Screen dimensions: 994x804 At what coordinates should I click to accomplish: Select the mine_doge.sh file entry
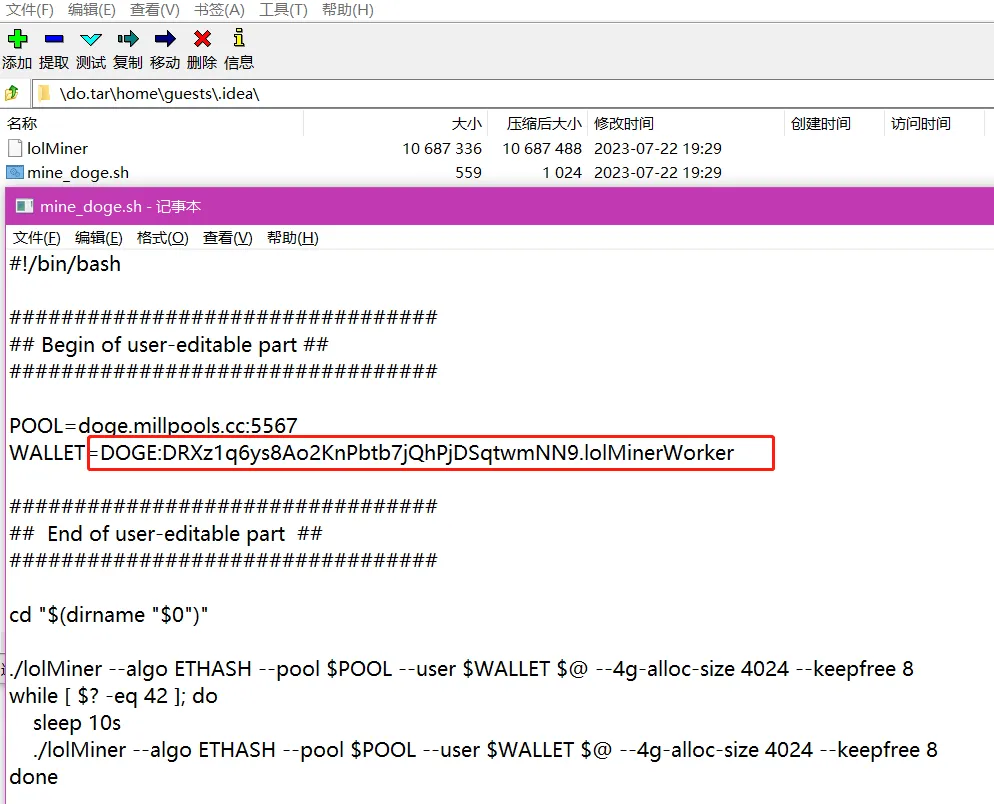(78, 172)
